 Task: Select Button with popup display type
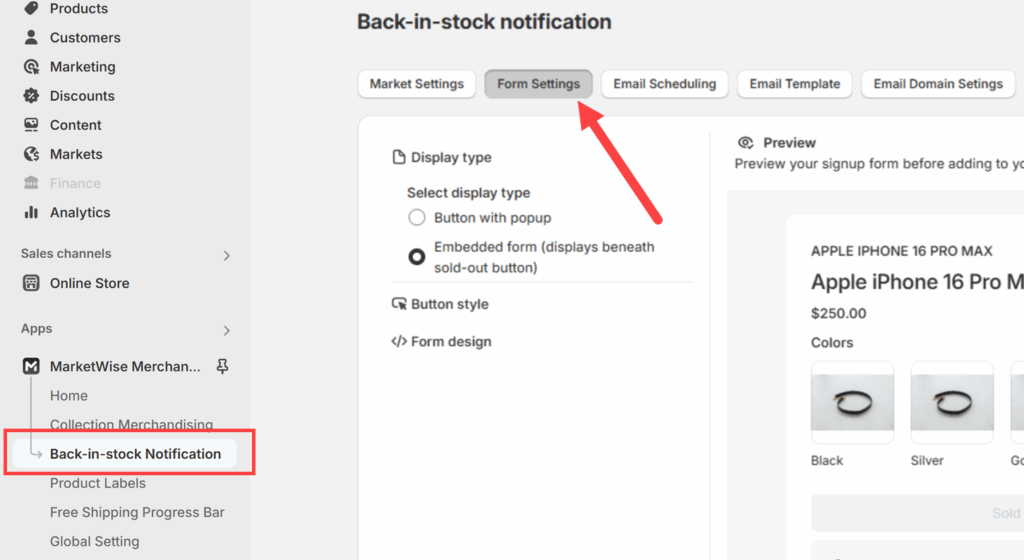click(417, 218)
